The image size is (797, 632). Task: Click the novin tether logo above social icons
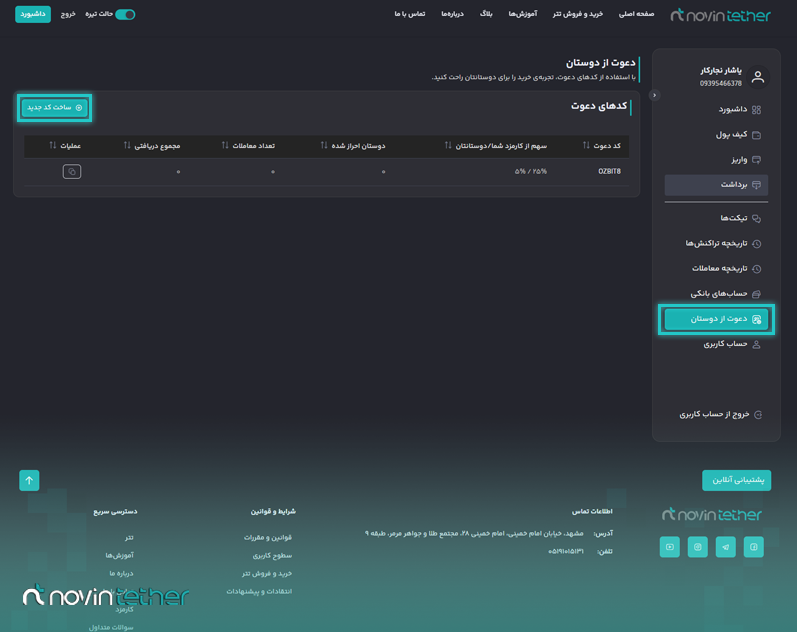click(x=712, y=515)
